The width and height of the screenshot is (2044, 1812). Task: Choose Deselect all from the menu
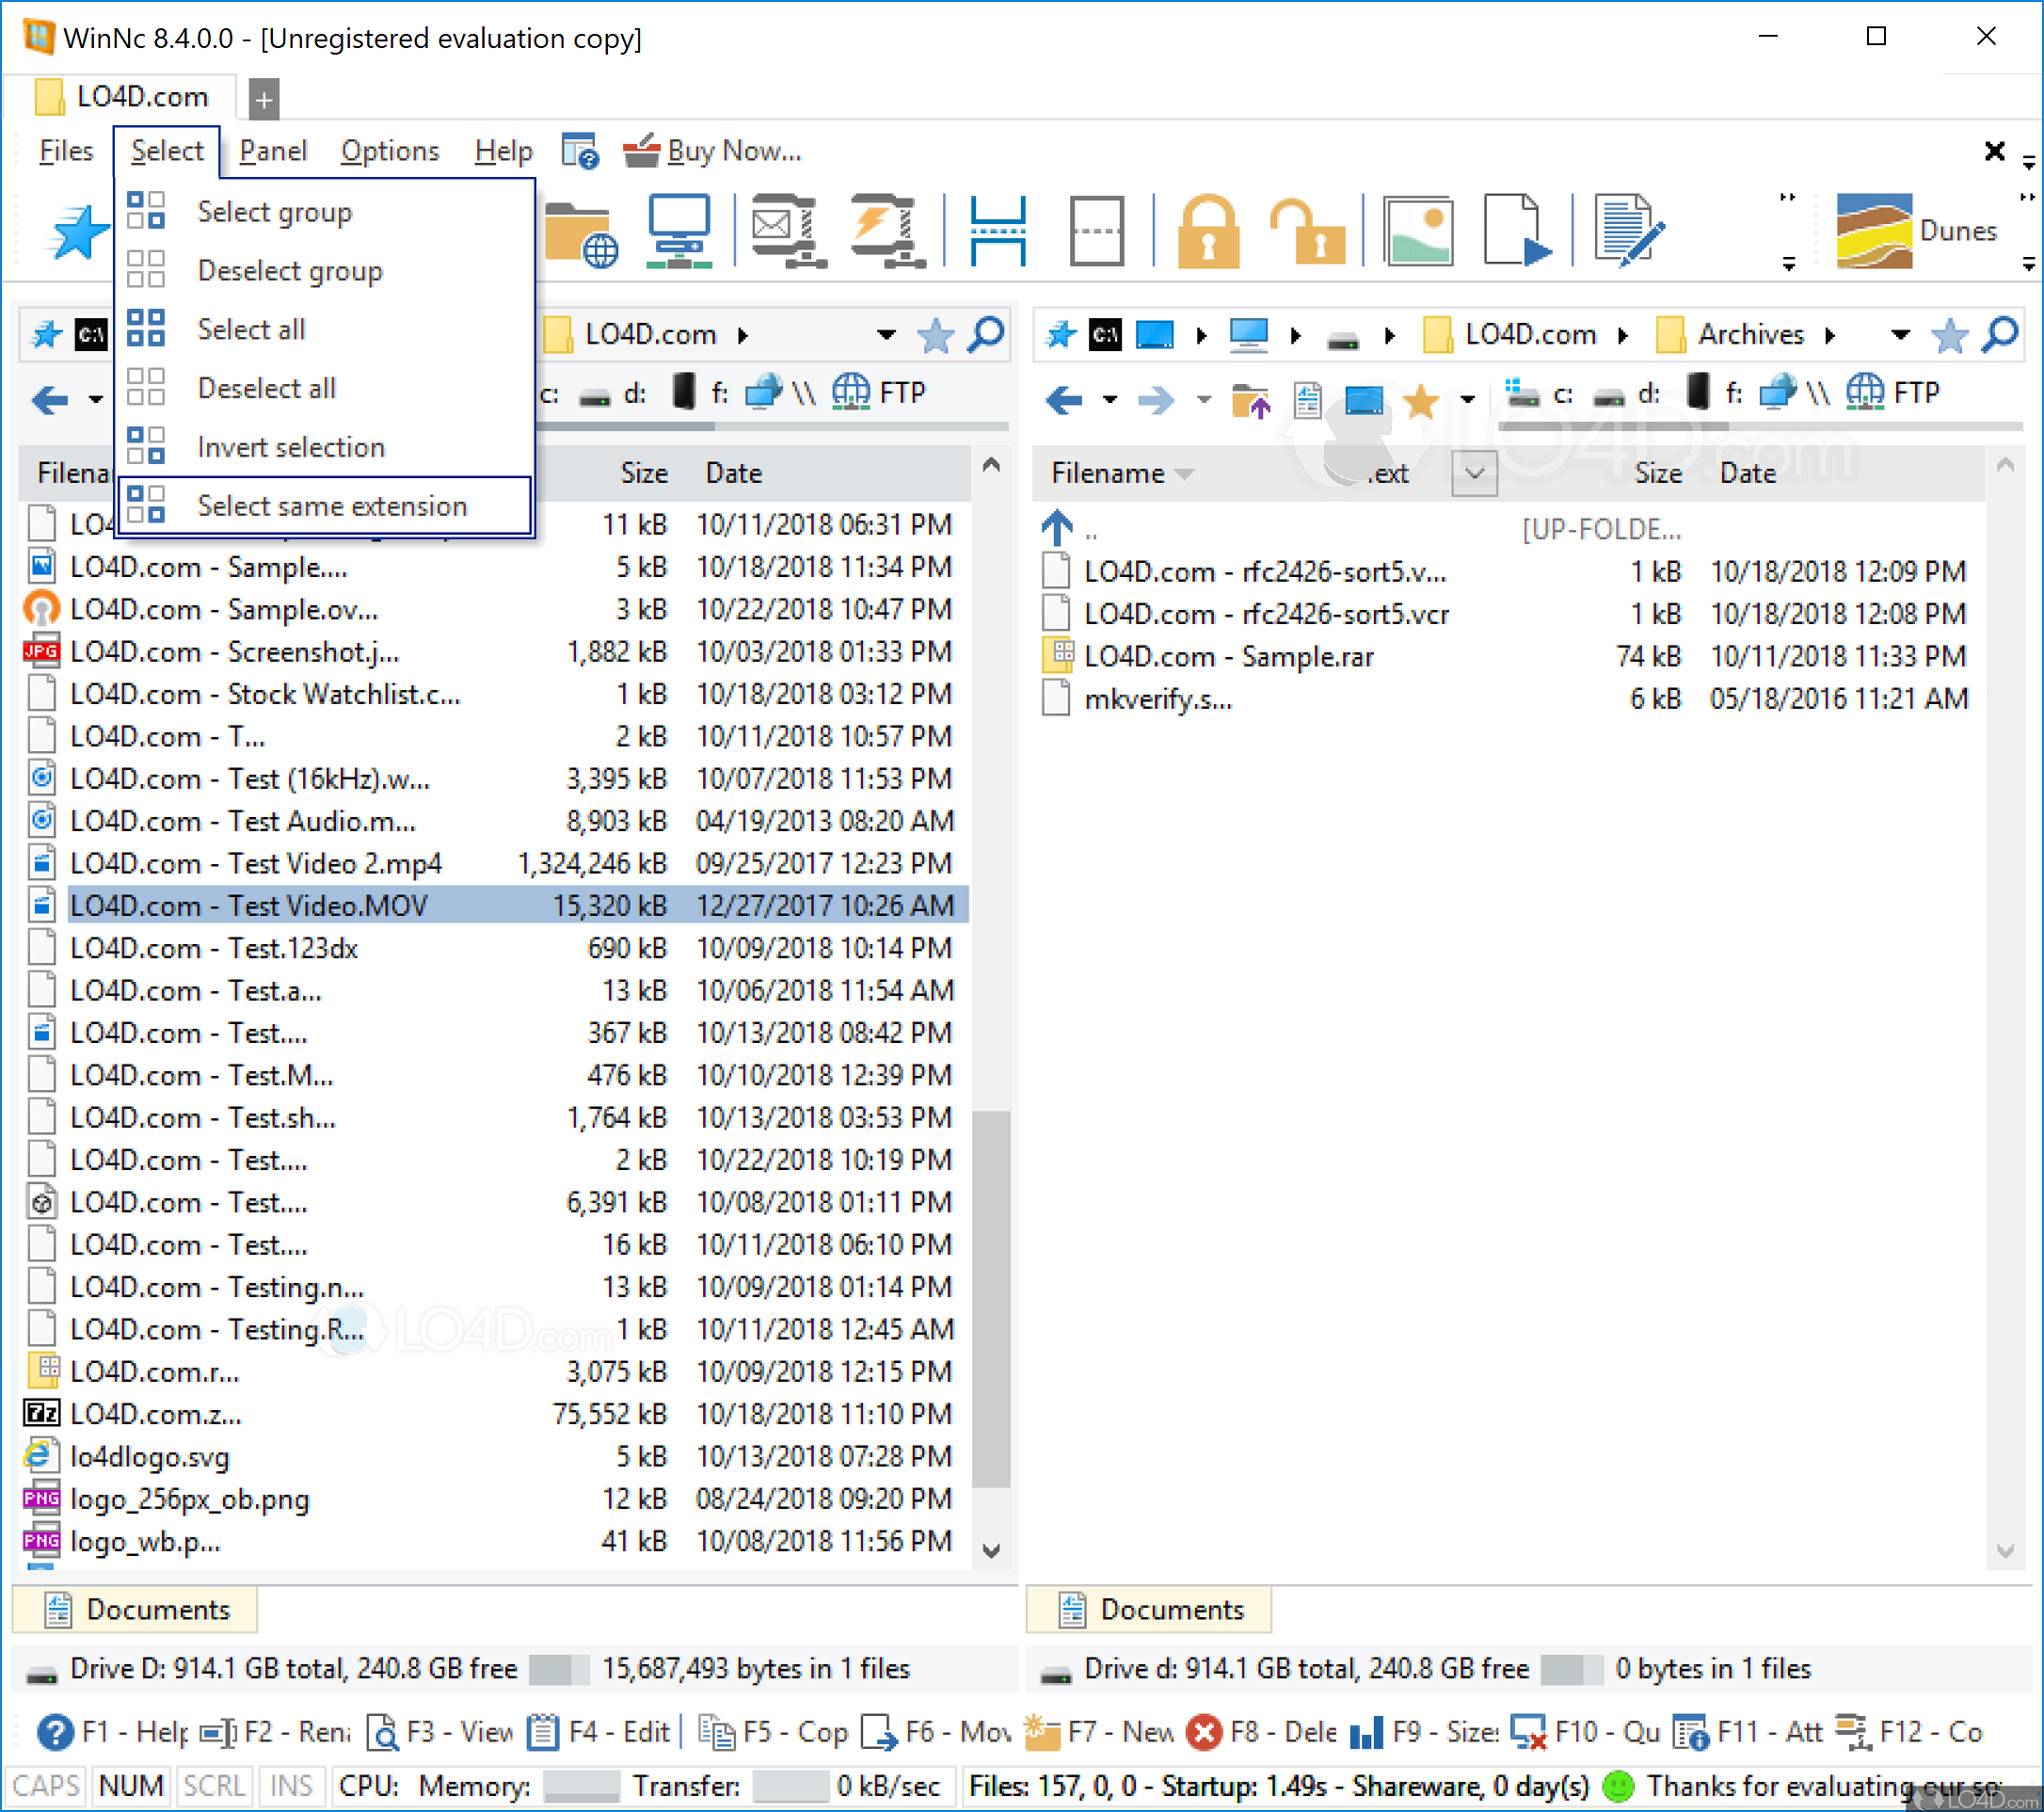326,389
